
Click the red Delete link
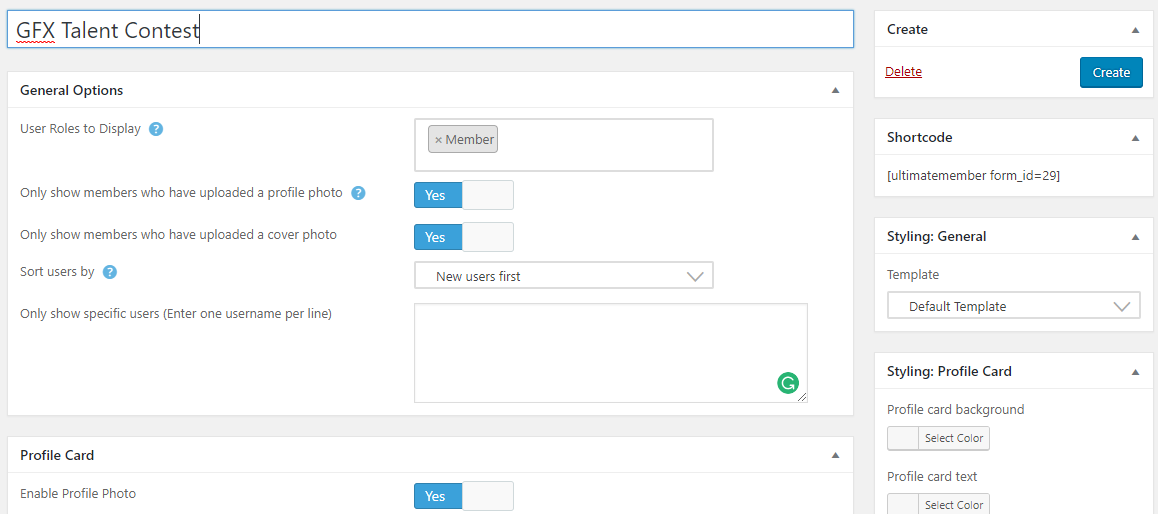click(x=903, y=72)
